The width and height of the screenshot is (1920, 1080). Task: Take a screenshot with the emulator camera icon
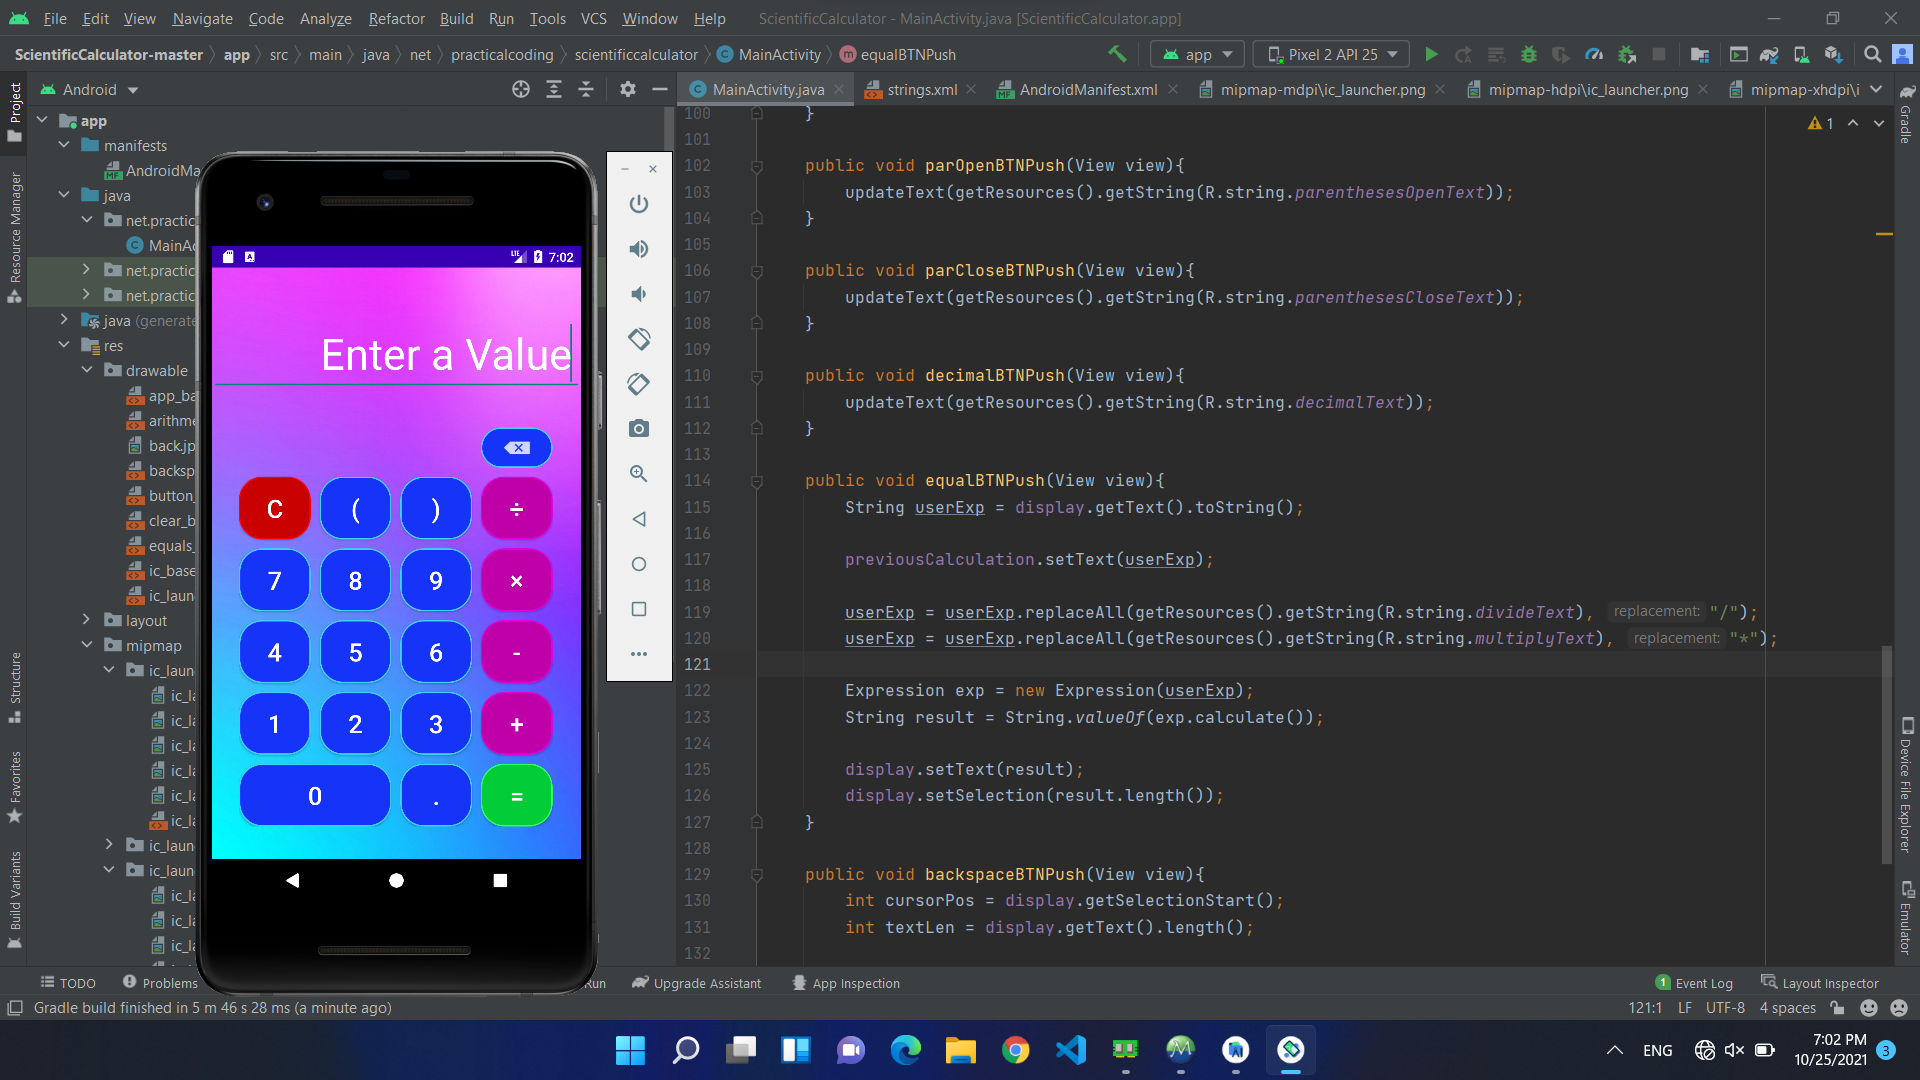639,428
